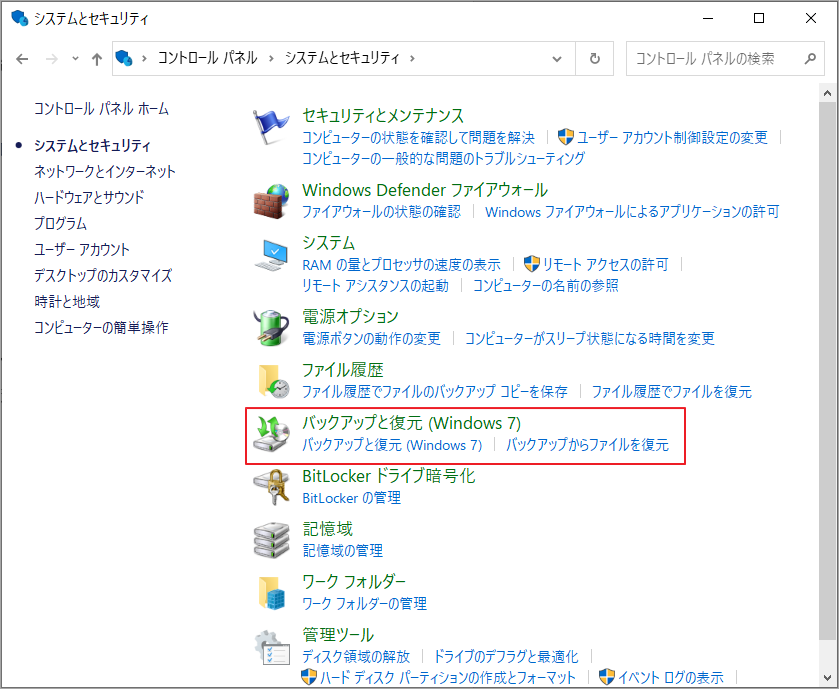
Task: Open ハード ディスク パーティションの作成とフォーマット link
Action: (448, 678)
